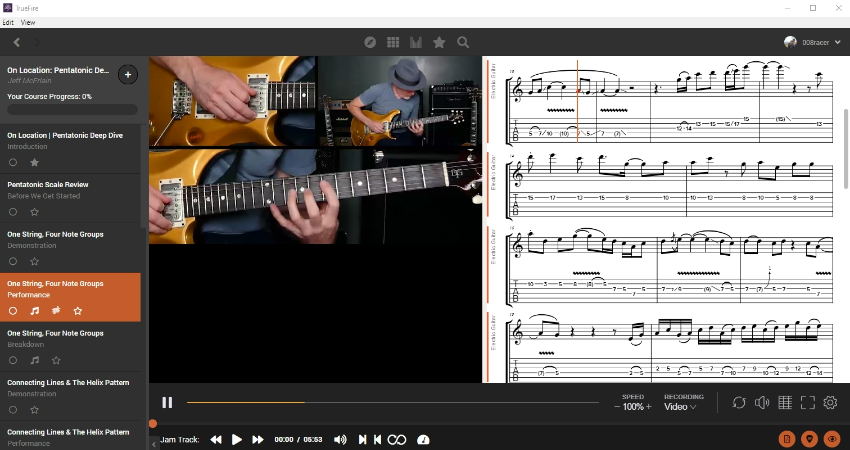Mark Four Note Groups Breakdown complete

(13, 360)
